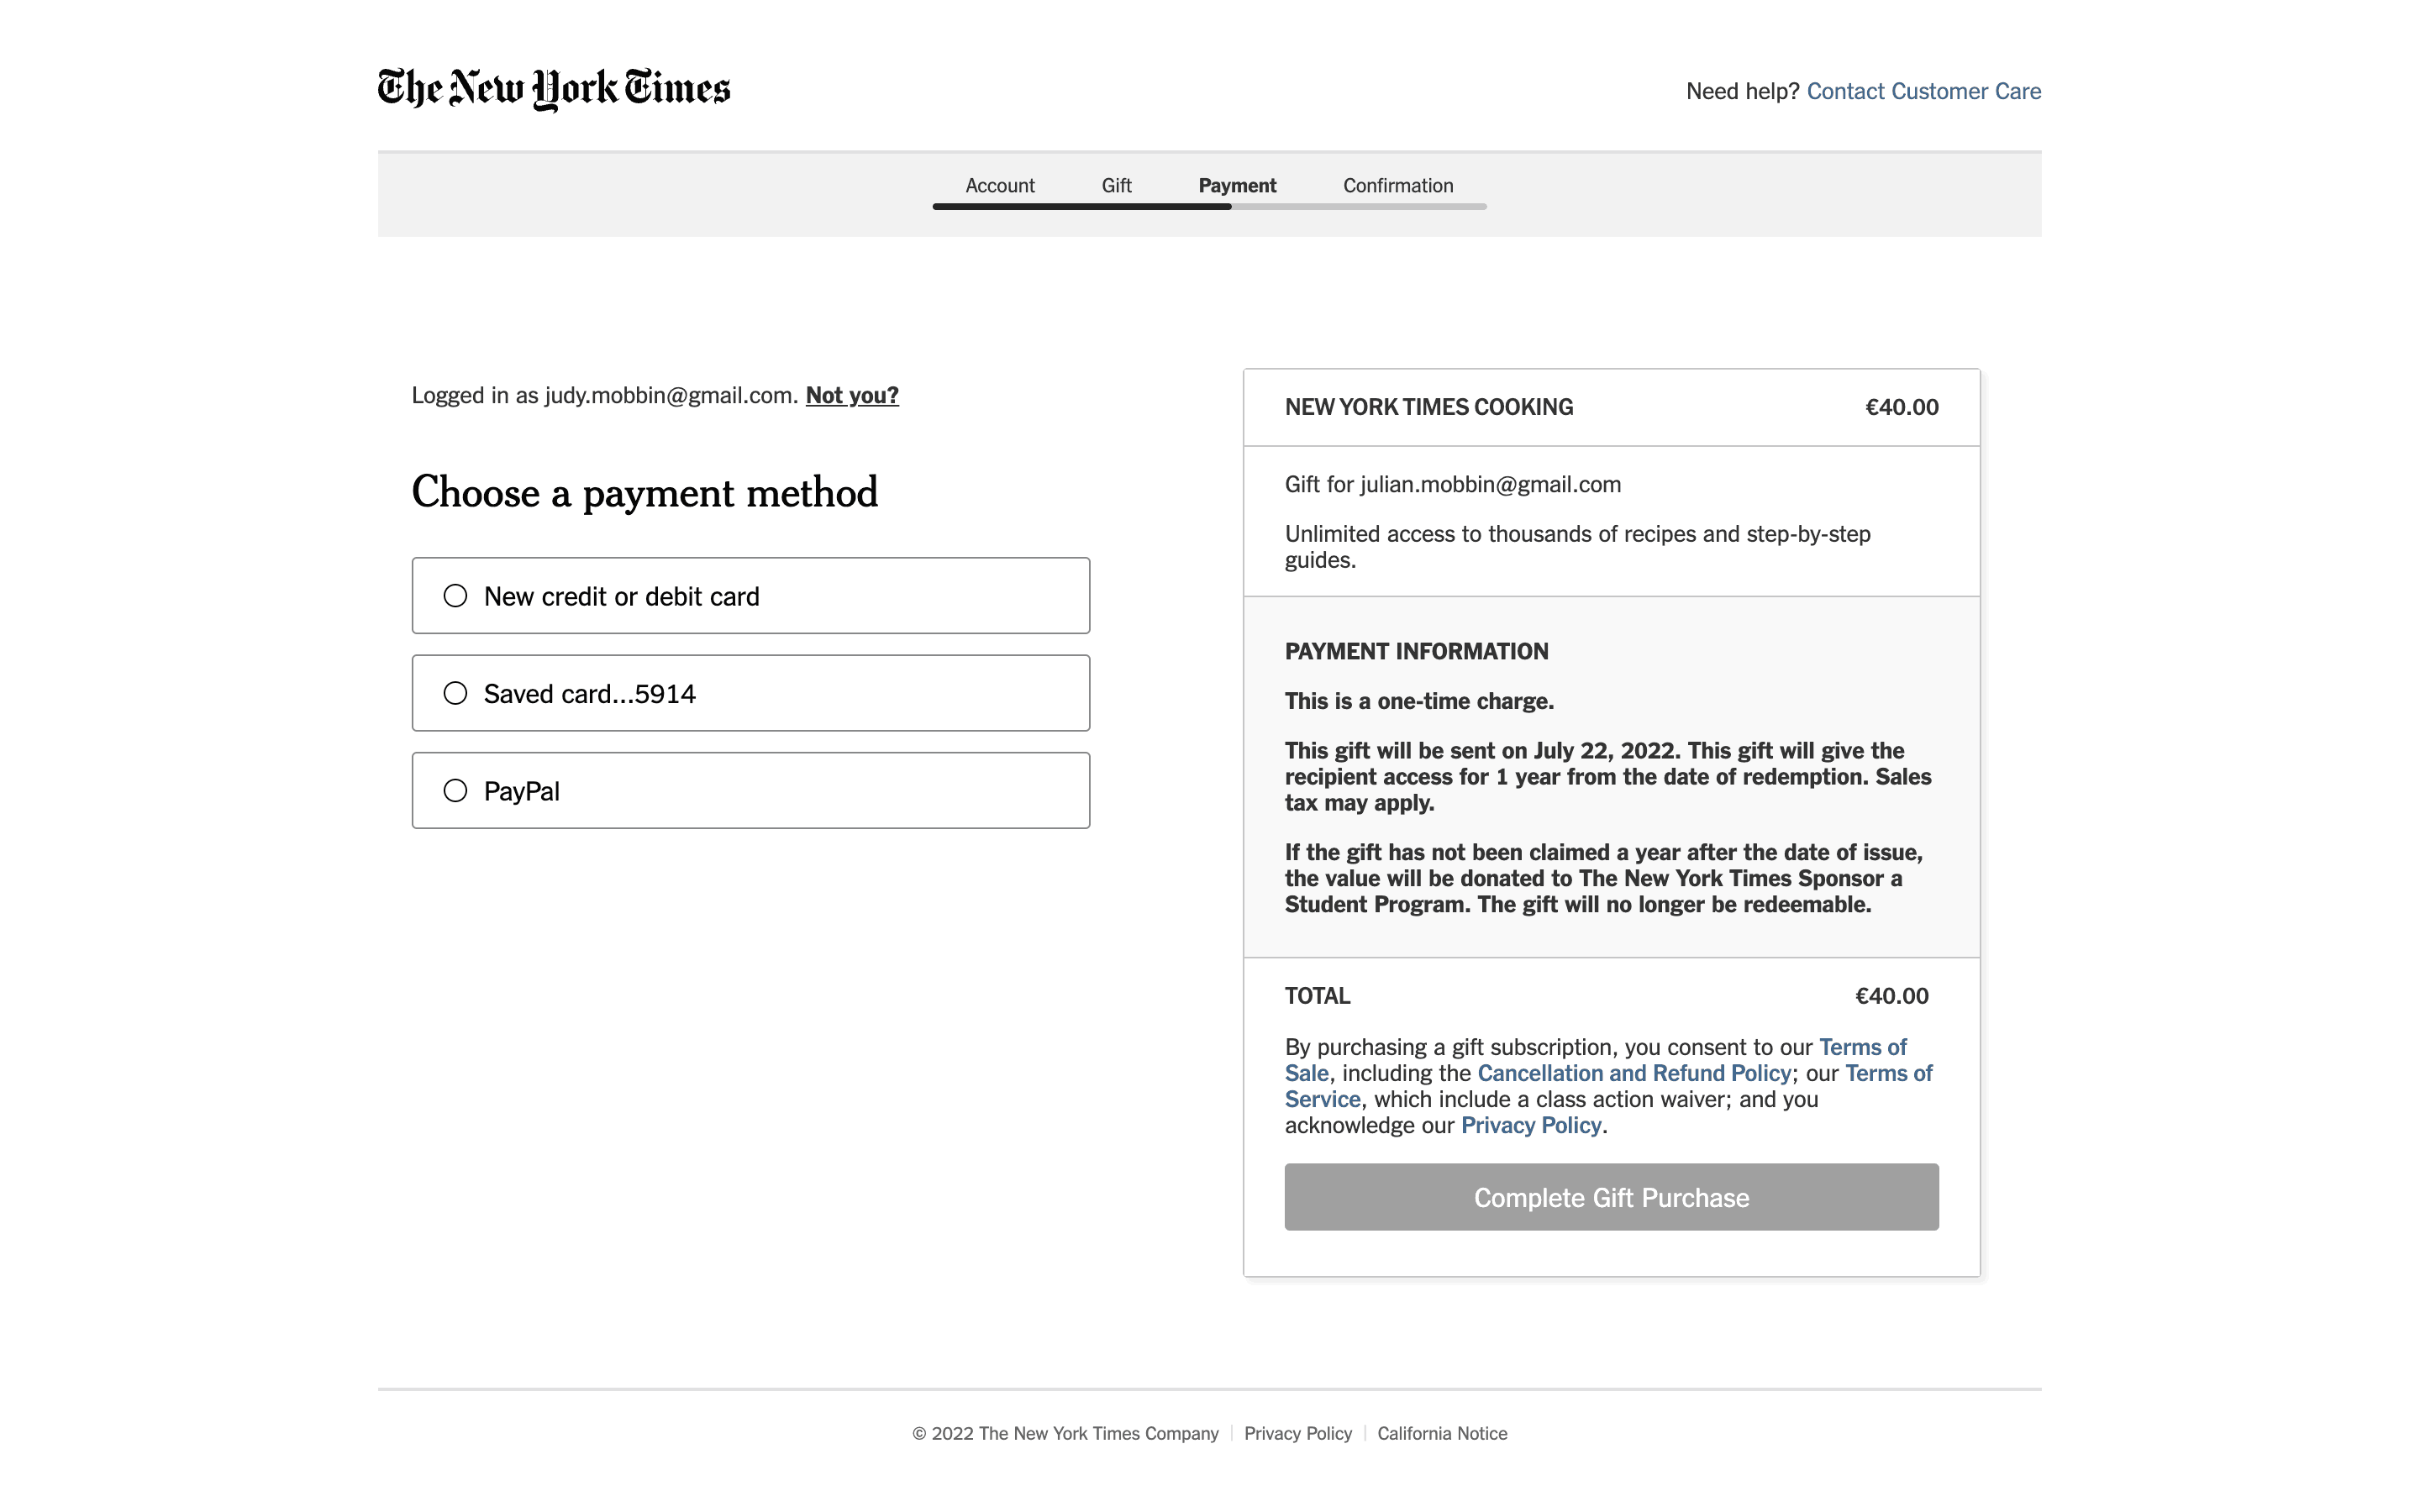This screenshot has height=1512, width=2420.
Task: Switch to the Gift step tab
Action: click(x=1116, y=185)
